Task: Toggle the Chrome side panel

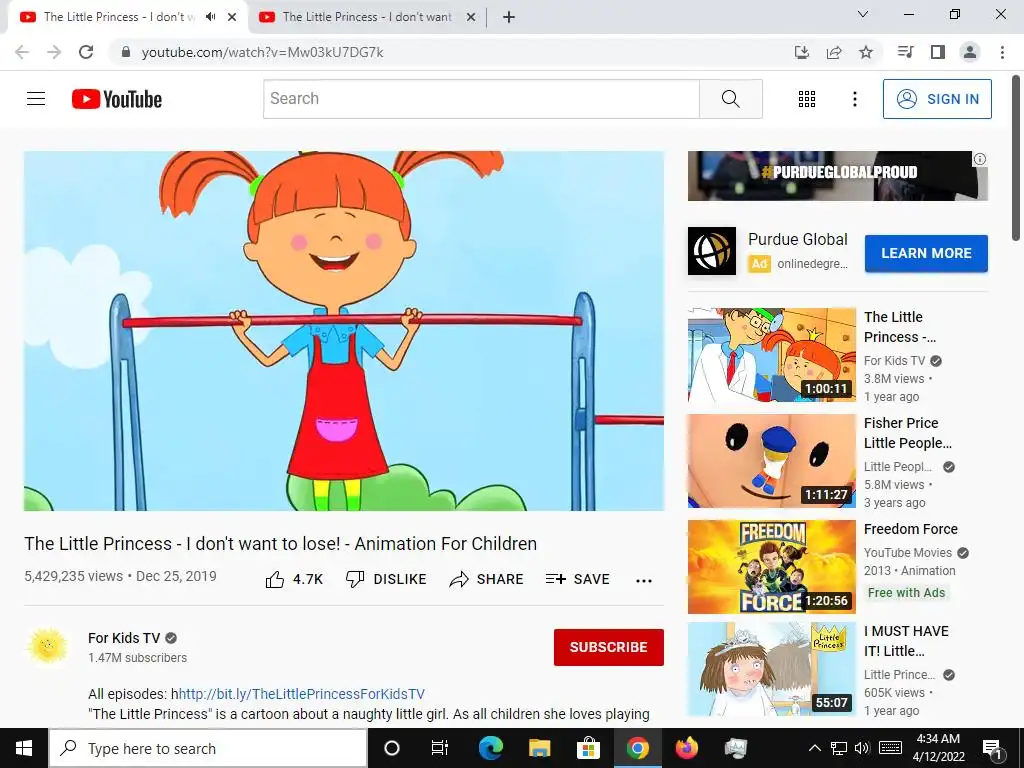Action: pos(938,52)
